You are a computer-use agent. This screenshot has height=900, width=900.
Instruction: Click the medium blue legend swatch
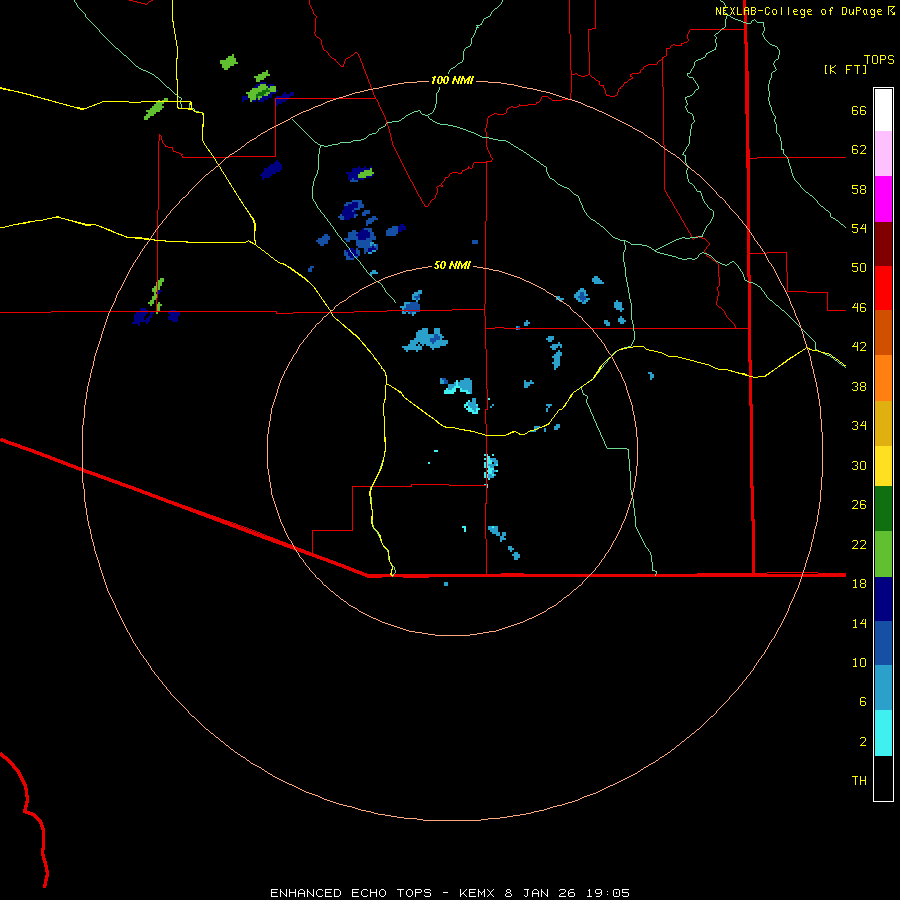[x=883, y=643]
